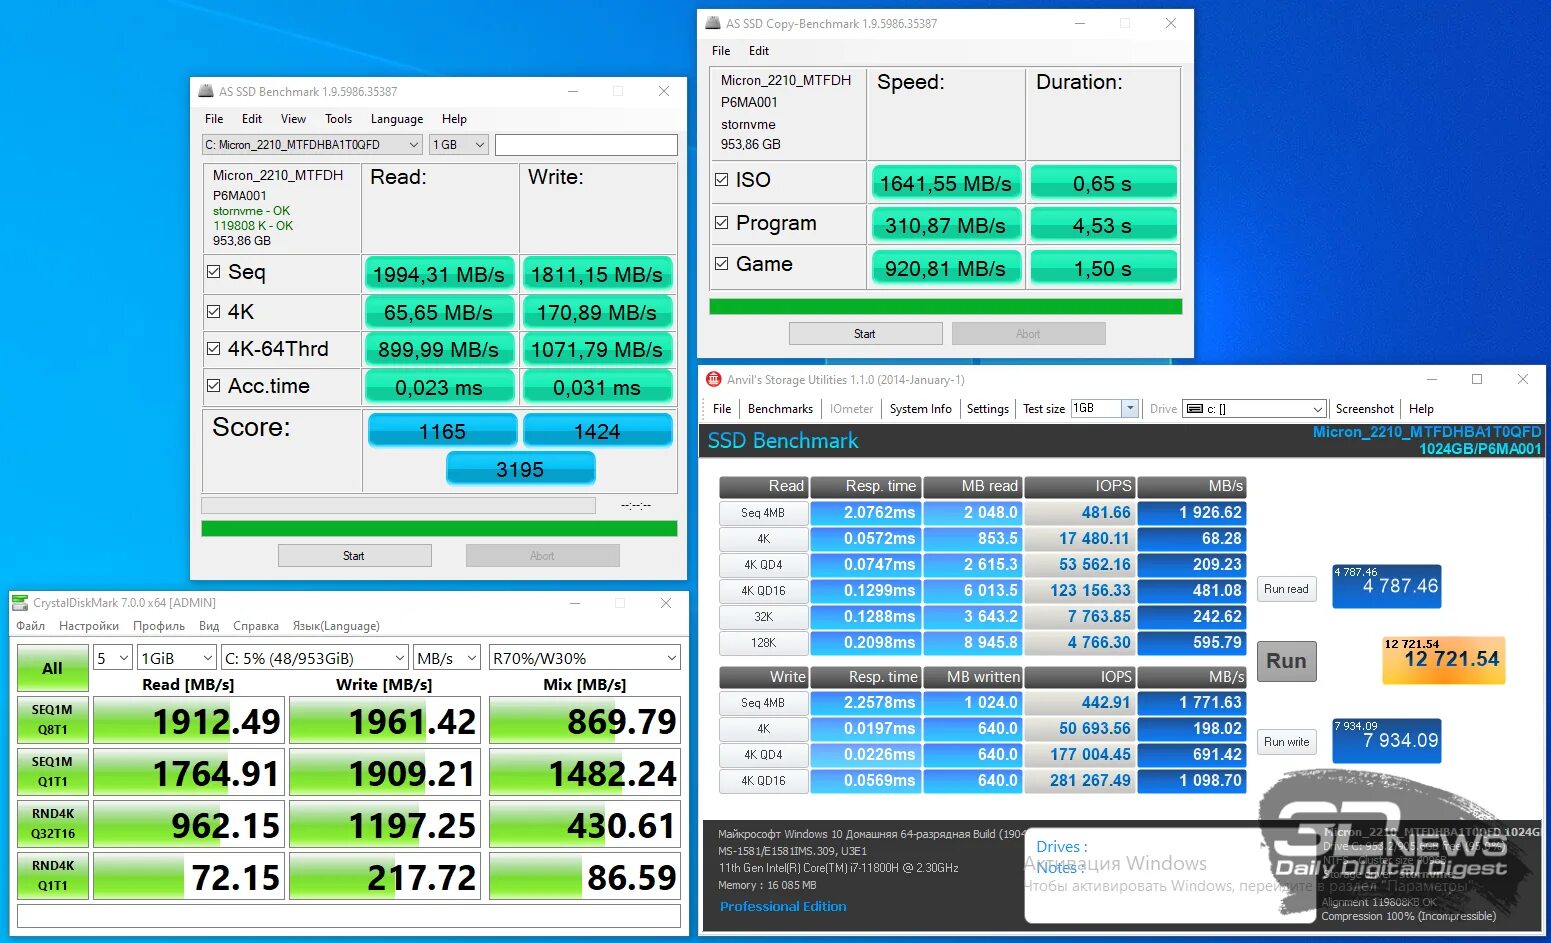Open the R70%/W30% mix ratio dropdown
This screenshot has width=1551, height=943.
(585, 658)
